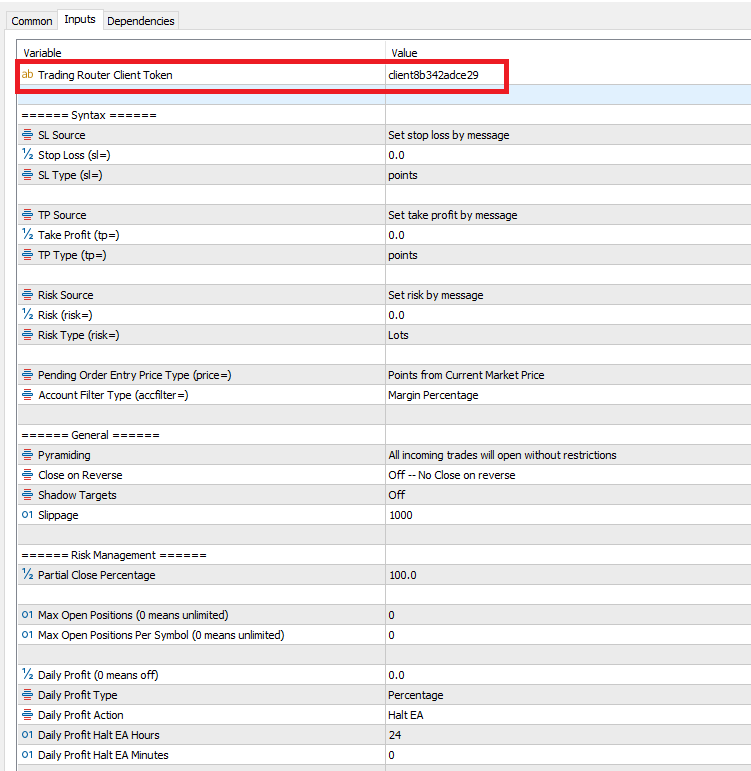Click the enum icon next to TP Source

27,215
